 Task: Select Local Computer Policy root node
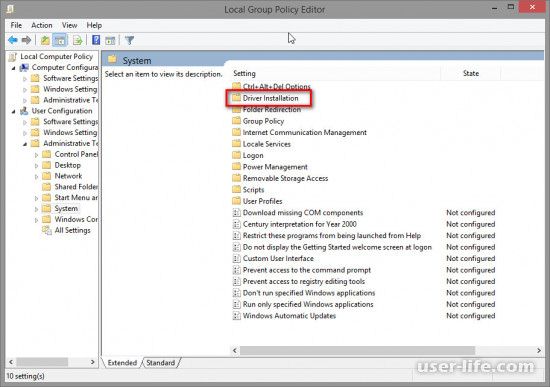pos(56,56)
